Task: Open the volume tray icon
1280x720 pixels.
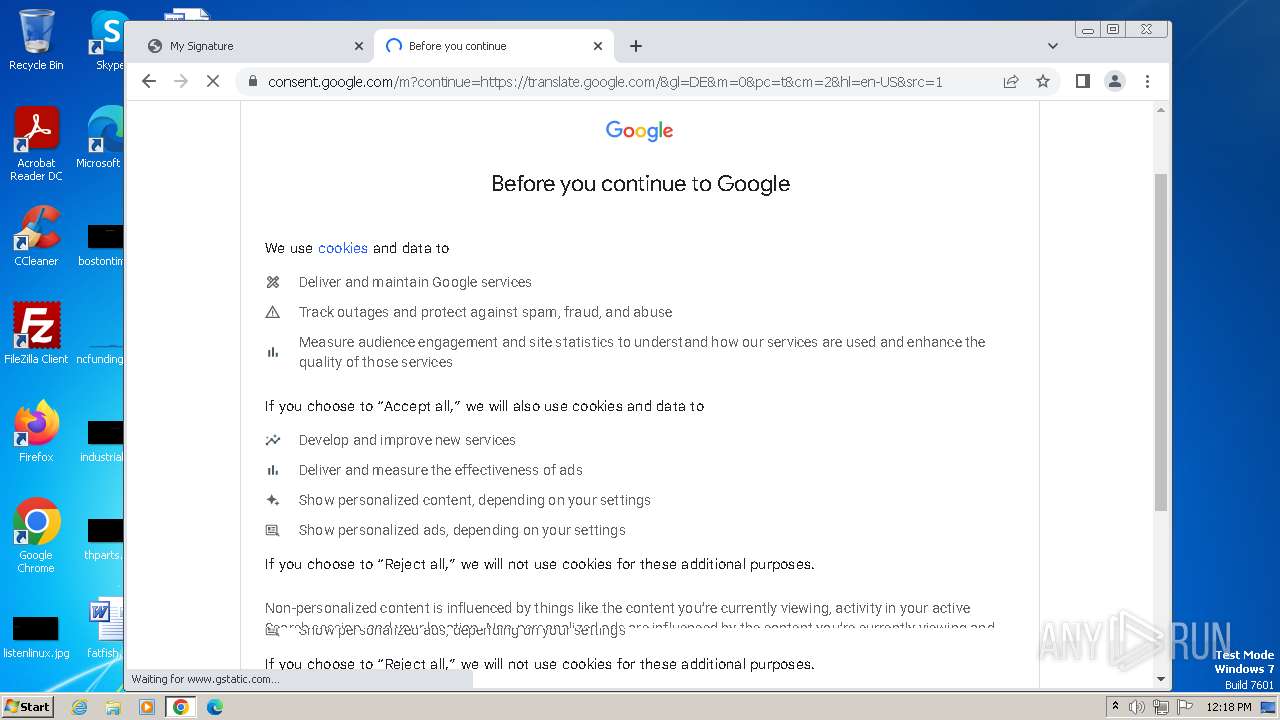Action: (1137, 707)
